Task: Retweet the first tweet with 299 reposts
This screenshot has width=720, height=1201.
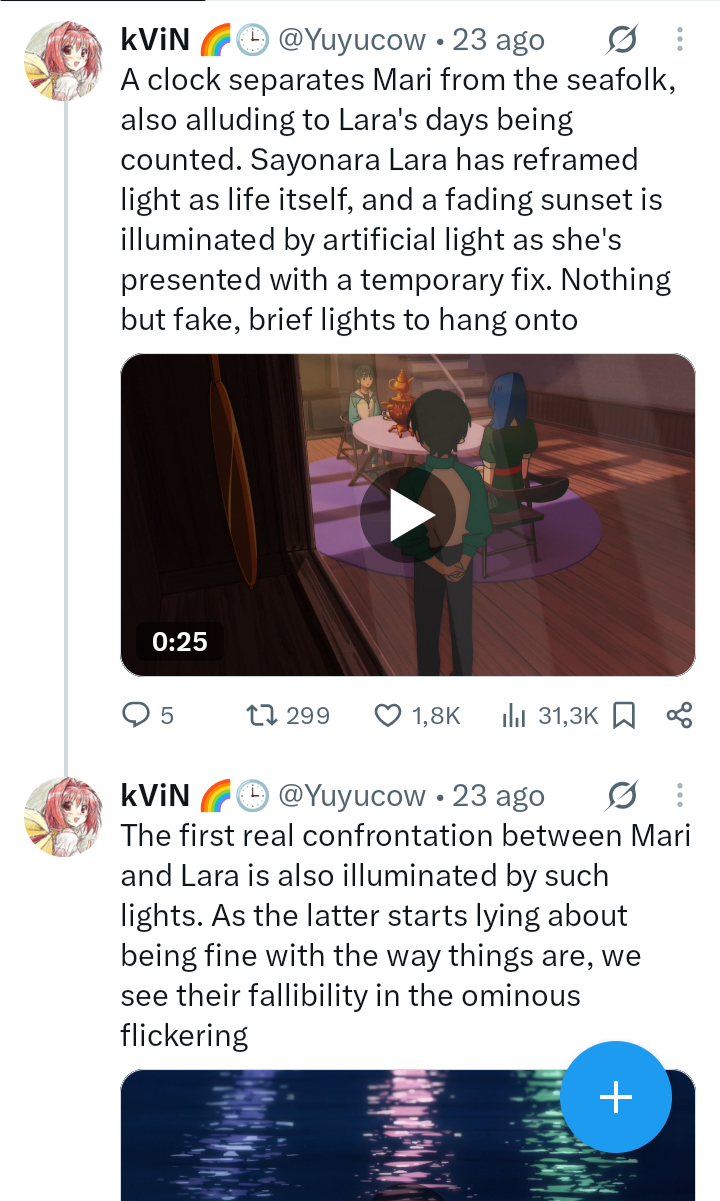Action: pyautogui.click(x=260, y=715)
